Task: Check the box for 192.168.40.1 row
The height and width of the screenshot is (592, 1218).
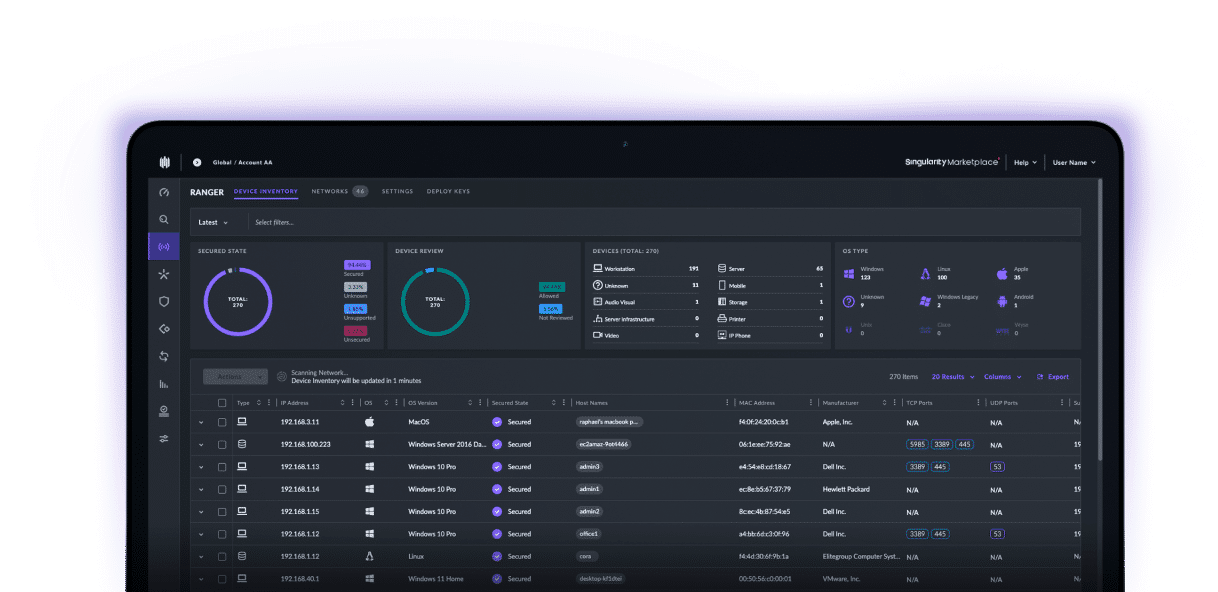Action: click(222, 578)
